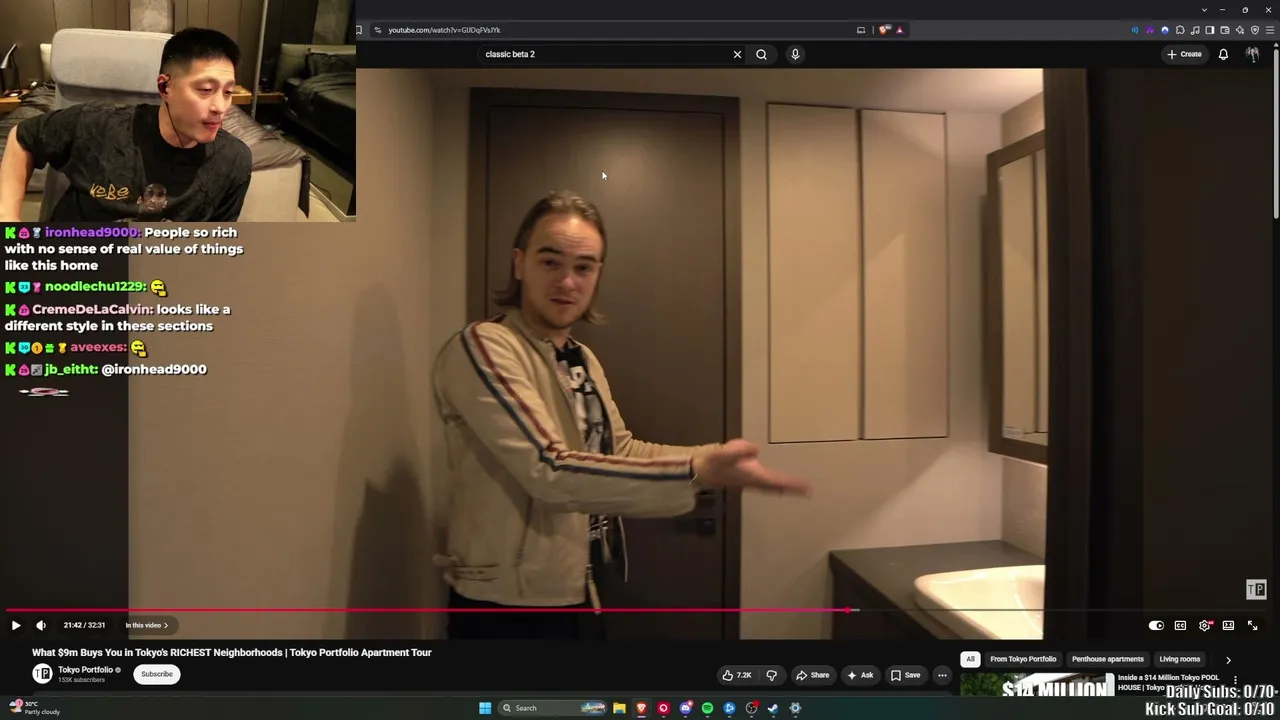Screen dimensions: 1280x720
Task: Open the Brave Wallet icon
Action: [1225, 30]
